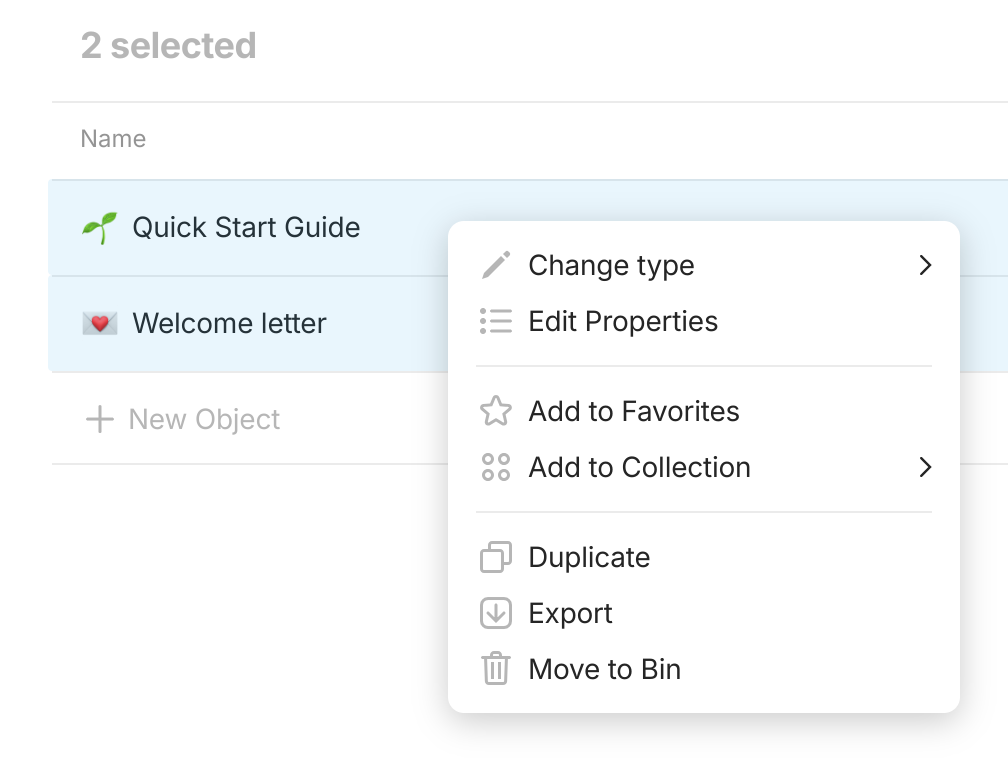Image resolution: width=1008 pixels, height=758 pixels.
Task: Click the seedling icon of Quick Start Guide
Action: 99,227
